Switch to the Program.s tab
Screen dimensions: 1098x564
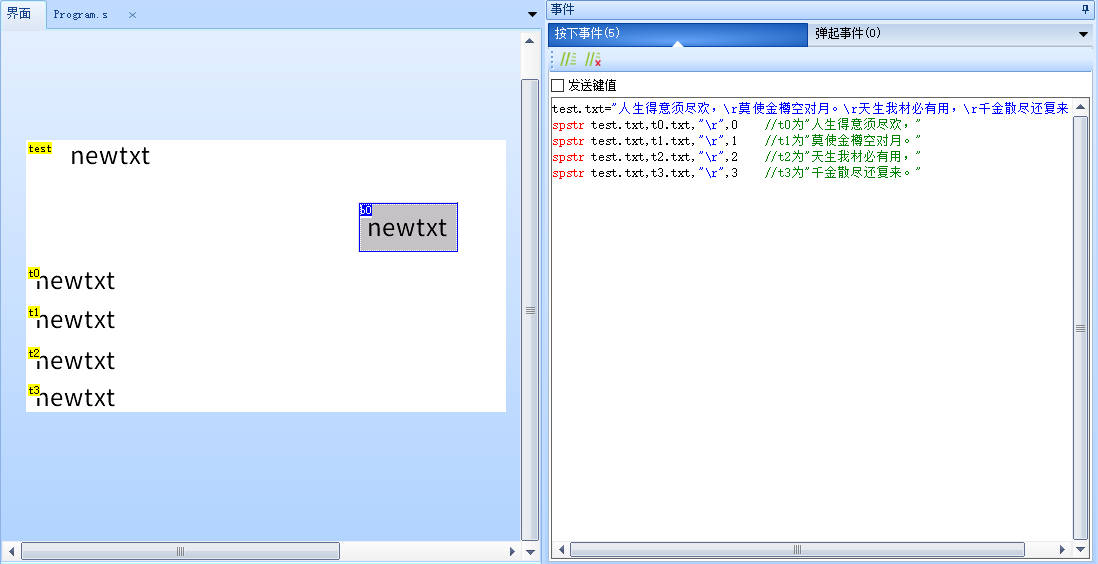tap(81, 15)
